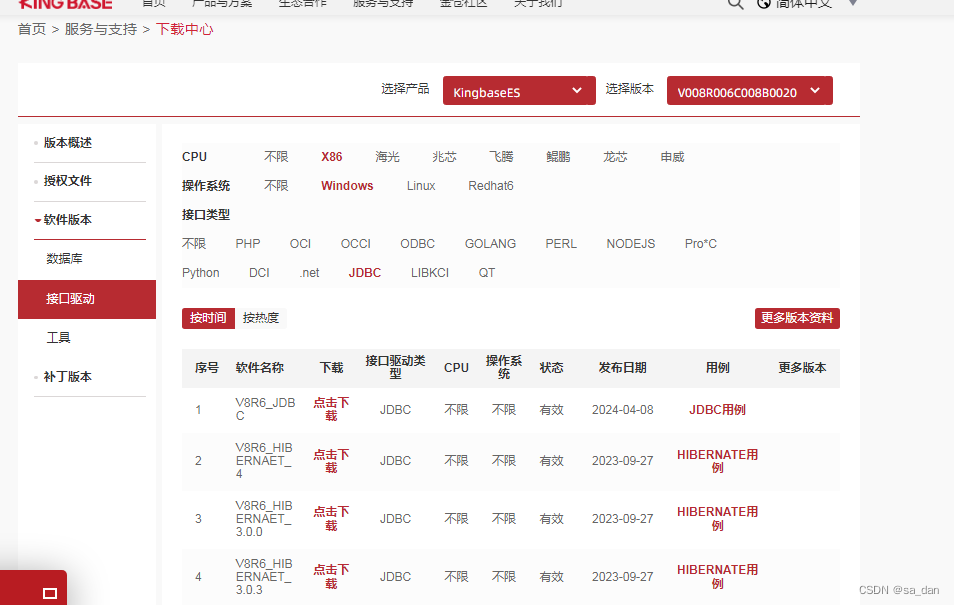Set CPU filter to 申威

tap(672, 157)
